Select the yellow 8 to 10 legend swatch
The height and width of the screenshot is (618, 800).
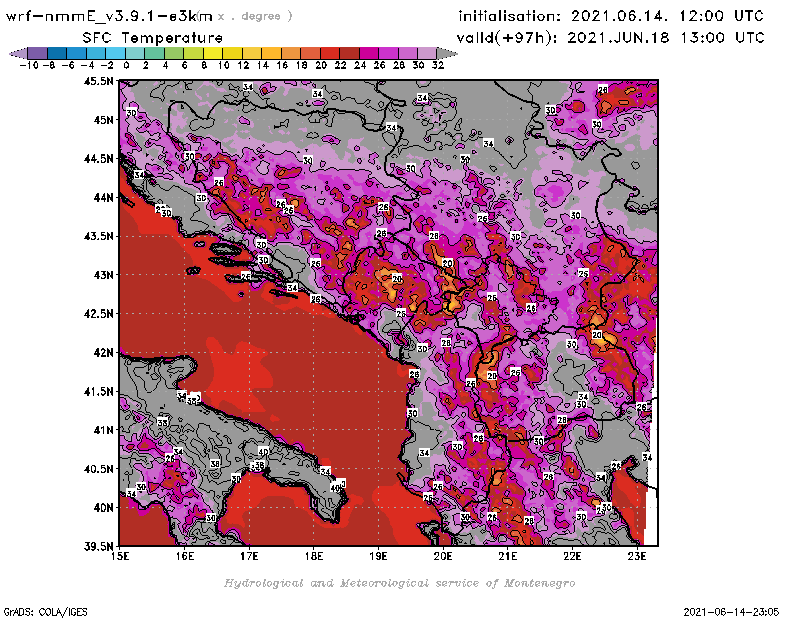point(213,53)
